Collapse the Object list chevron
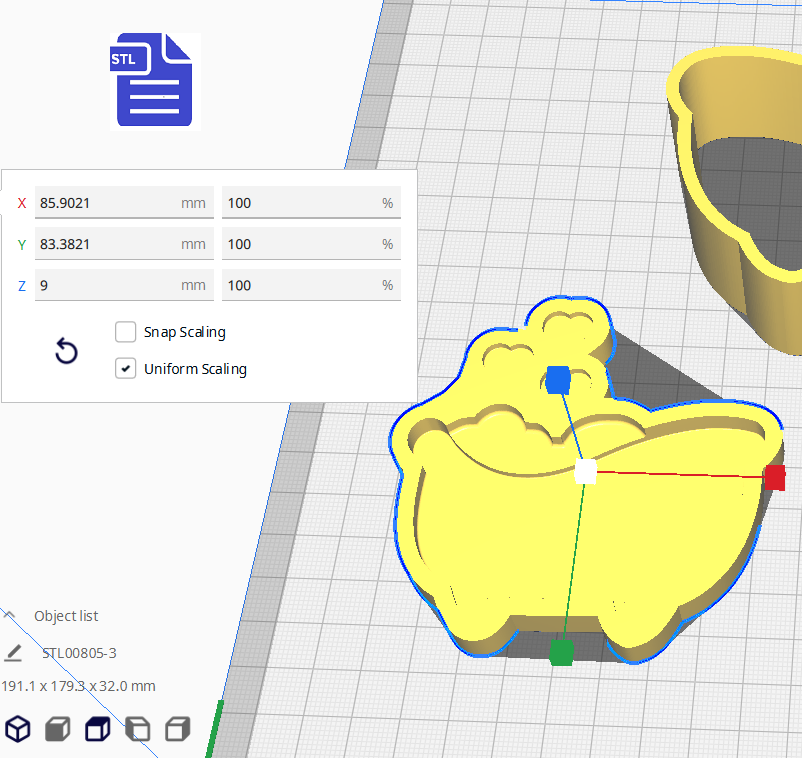 pos(10,615)
